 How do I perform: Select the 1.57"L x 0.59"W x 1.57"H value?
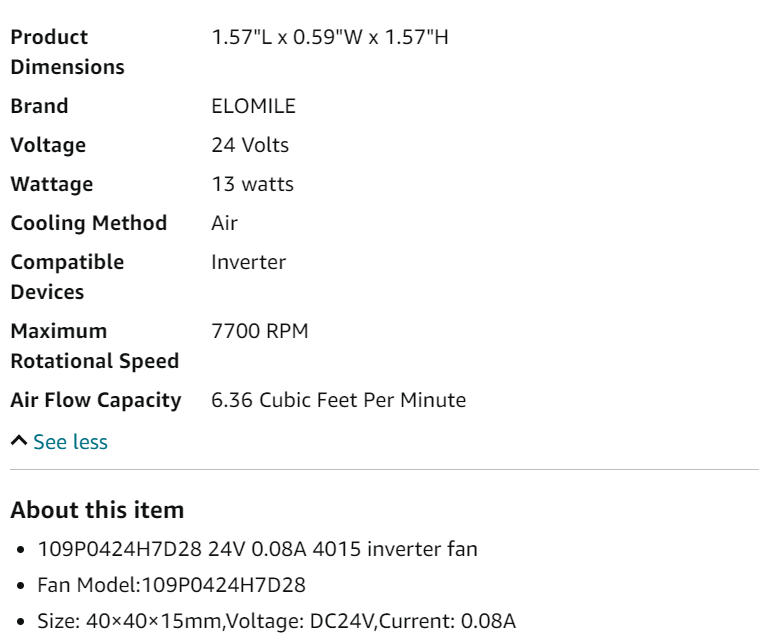(330, 37)
